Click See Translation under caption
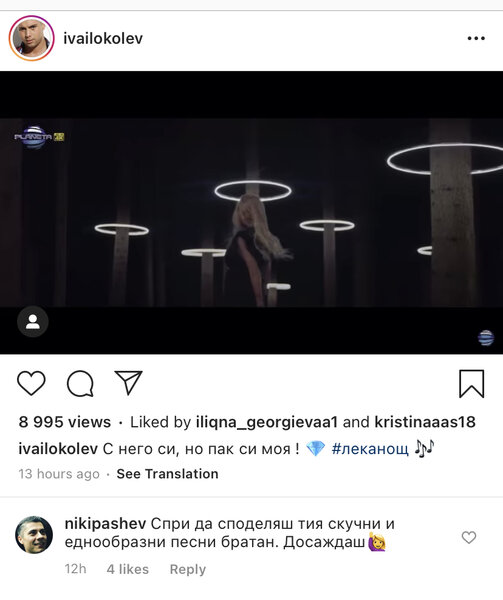The image size is (503, 600). [168, 474]
